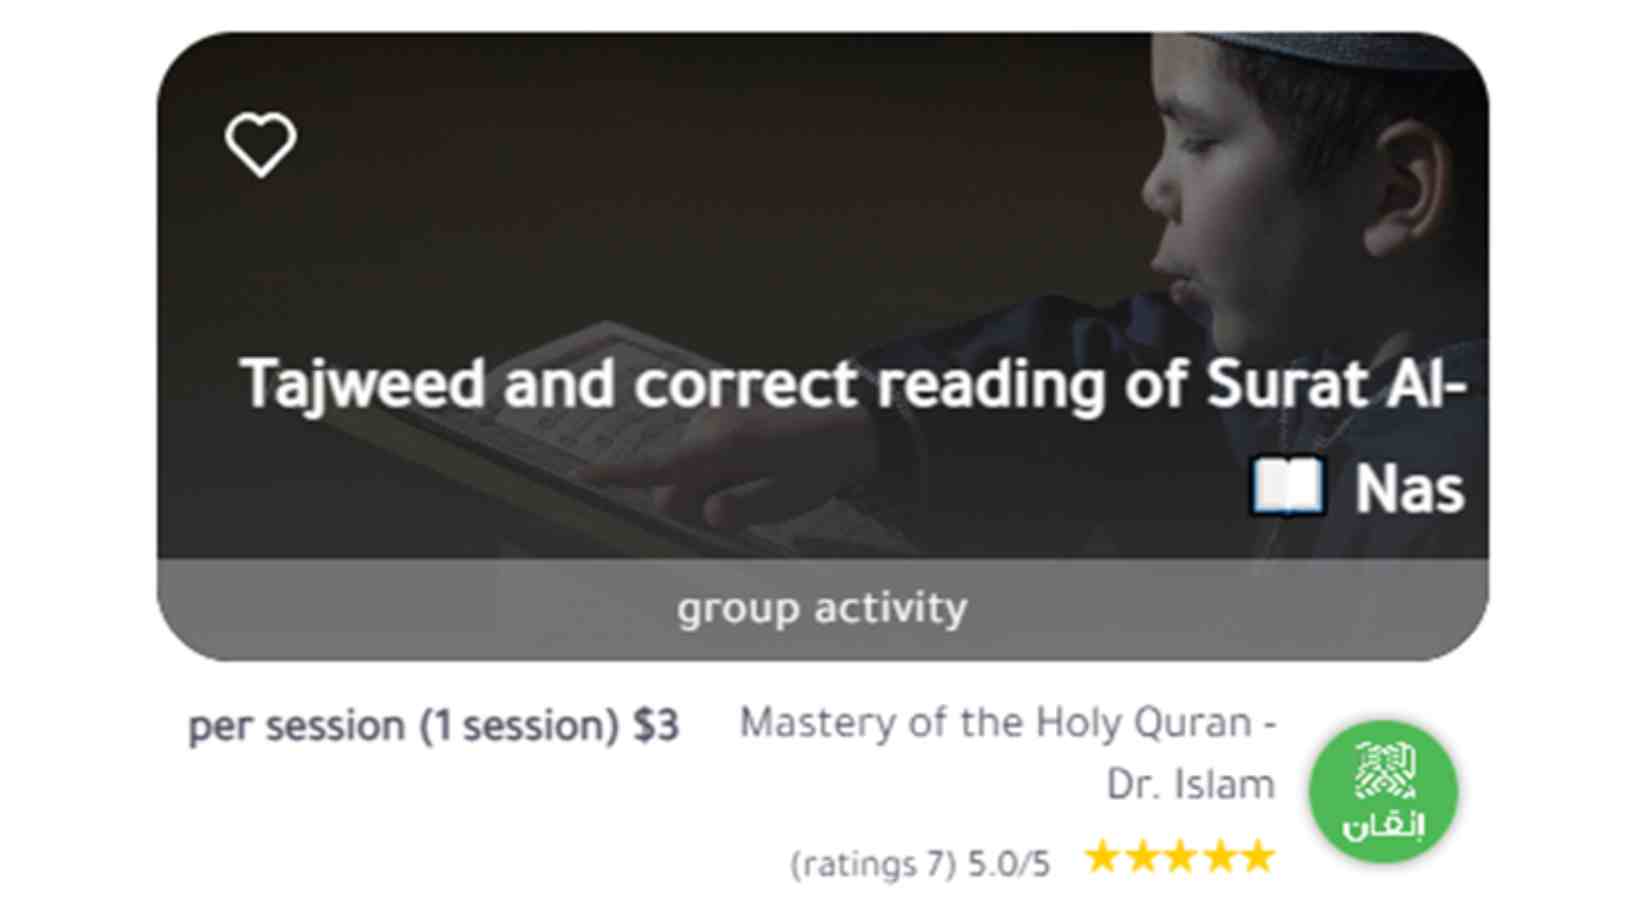The image size is (1640, 909).
Task: Click the fourth gold rating star
Action: pos(1219,857)
